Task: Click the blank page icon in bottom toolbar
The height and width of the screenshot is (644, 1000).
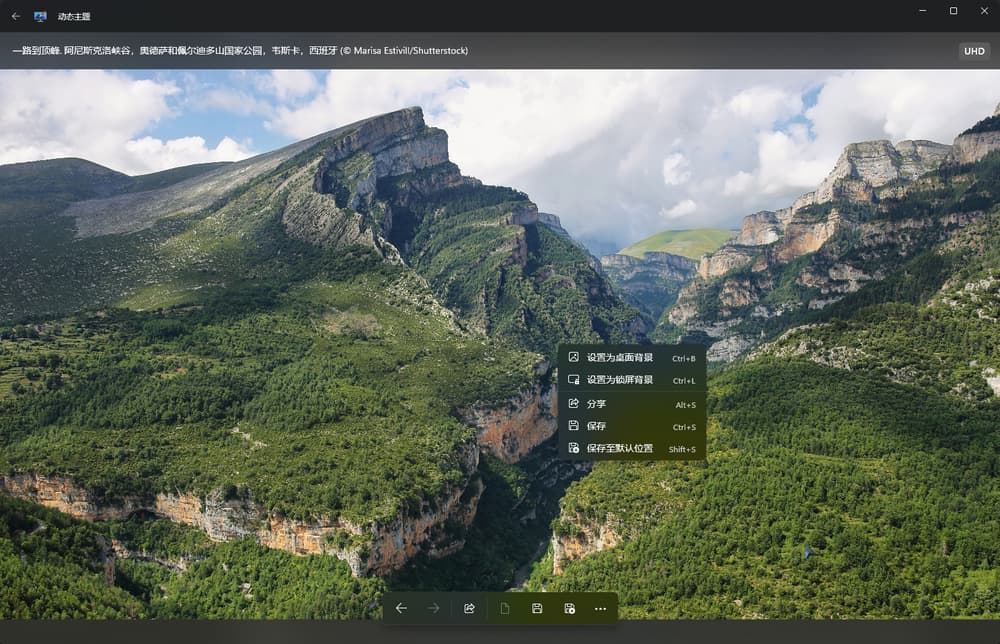Action: [505, 608]
